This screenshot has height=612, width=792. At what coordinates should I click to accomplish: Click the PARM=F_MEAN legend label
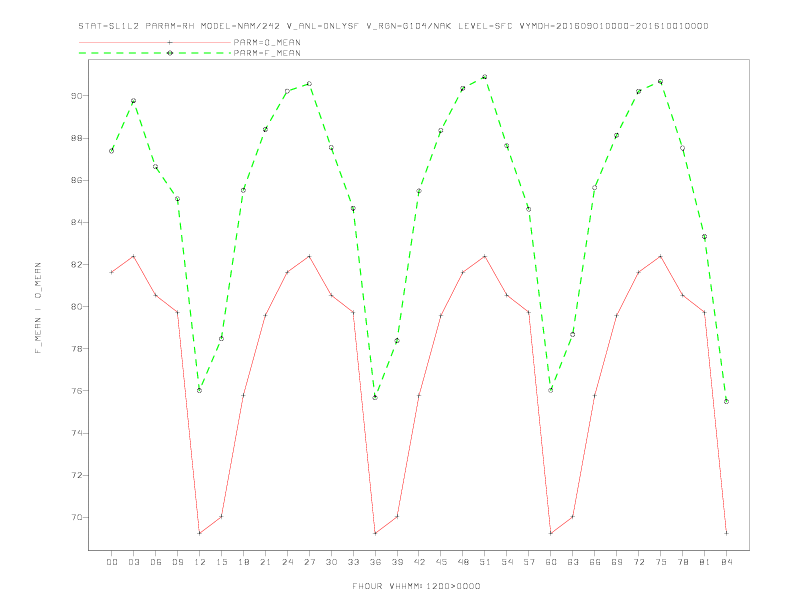tap(267, 53)
